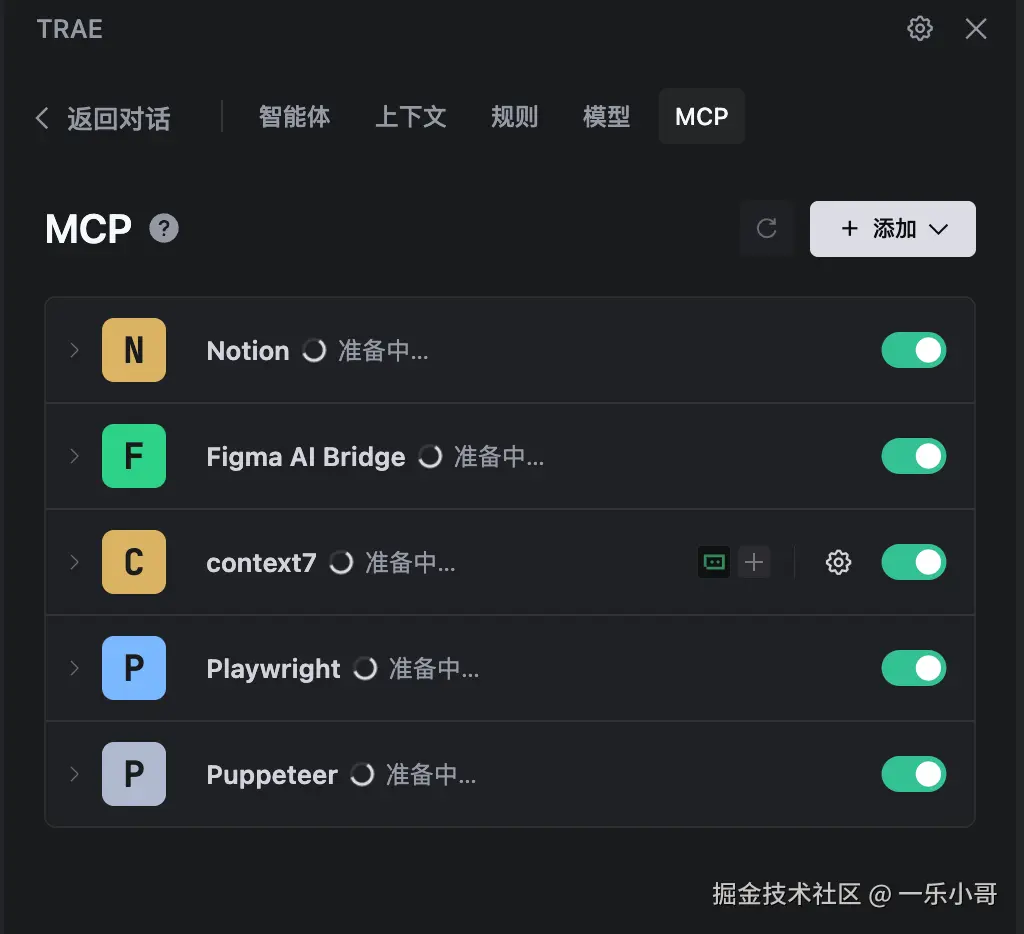Expand the Playwright server row
This screenshot has width=1024, height=934.
click(74, 668)
